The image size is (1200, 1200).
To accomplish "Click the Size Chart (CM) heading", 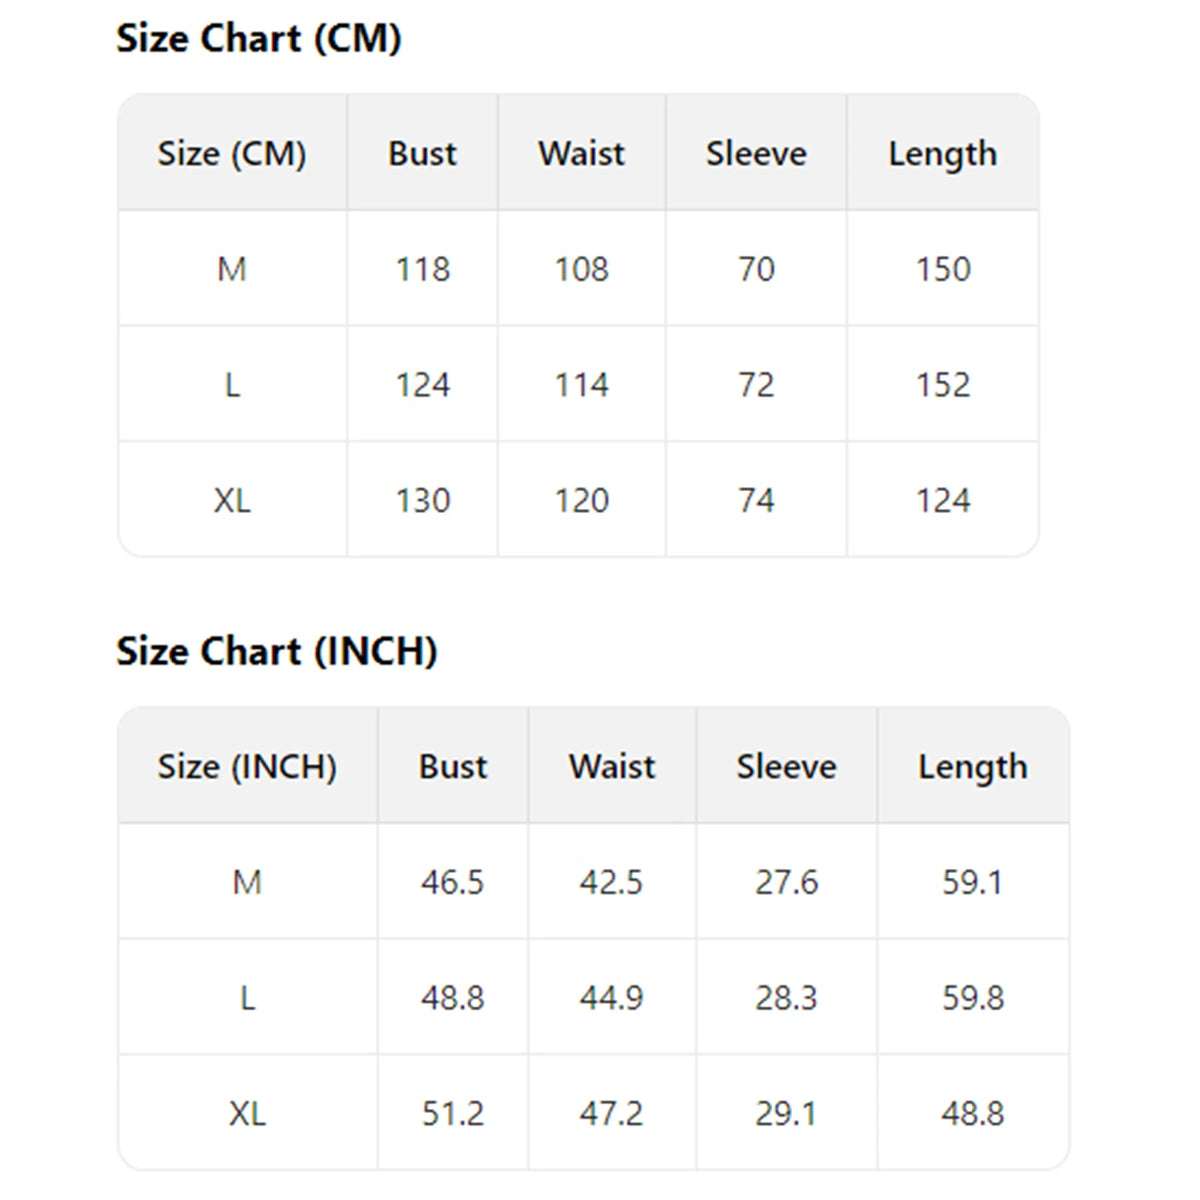I will point(259,39).
